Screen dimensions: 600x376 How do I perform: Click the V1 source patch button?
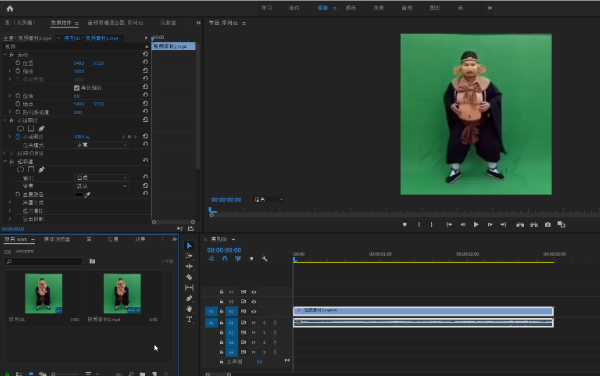click(211, 312)
